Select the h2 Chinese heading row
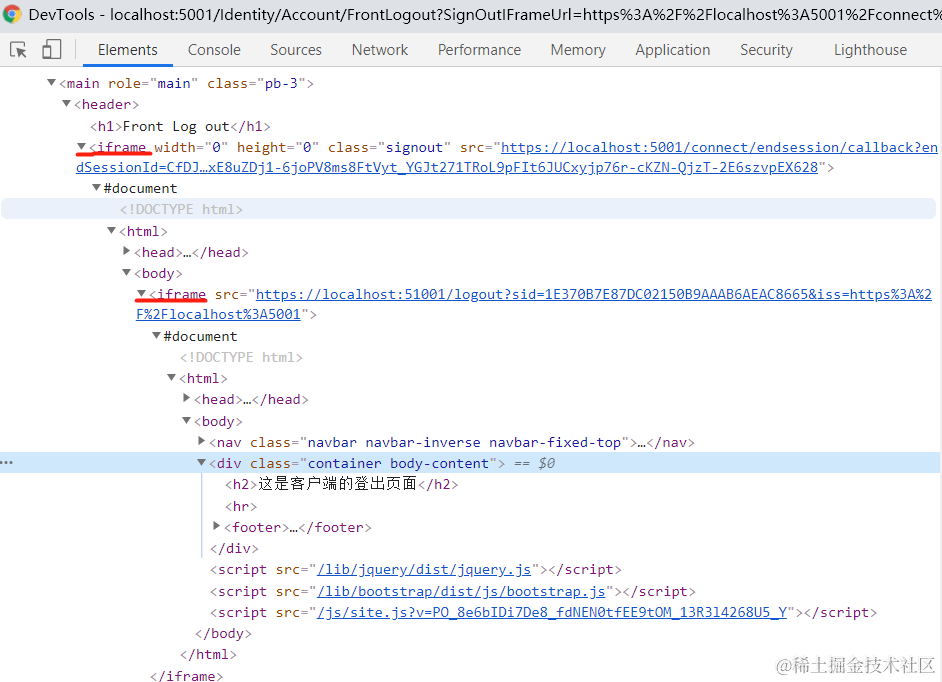Screen dimensions: 942x682 [x=341, y=484]
